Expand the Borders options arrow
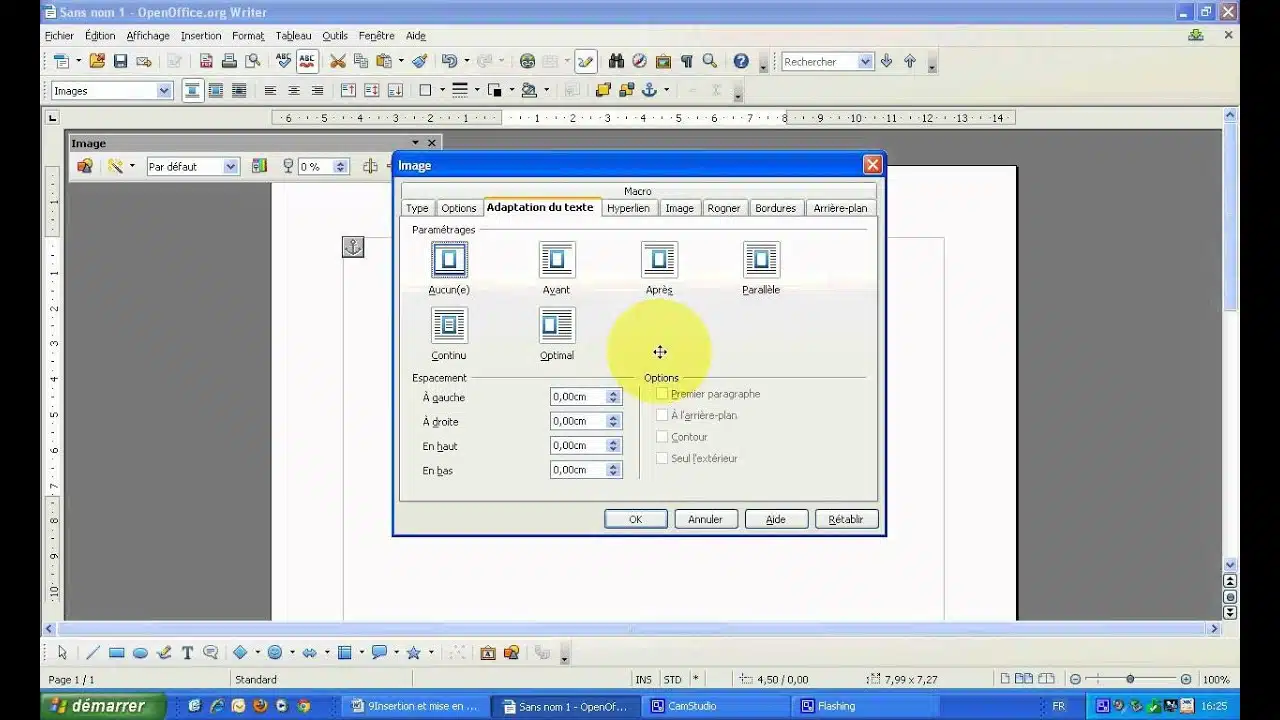The image size is (1280, 720). click(442, 90)
